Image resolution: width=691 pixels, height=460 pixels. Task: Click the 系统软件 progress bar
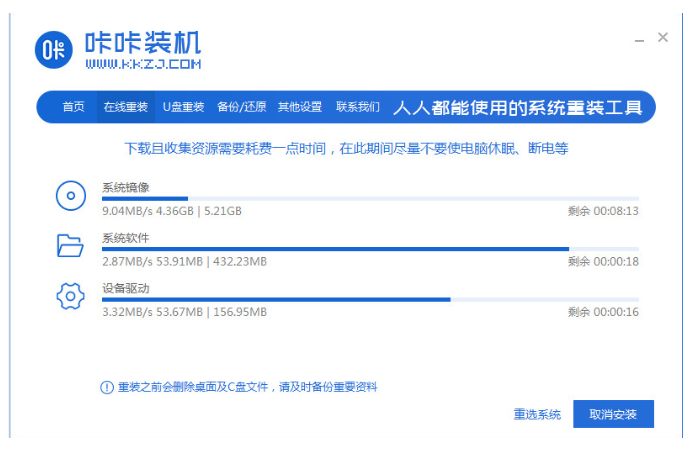click(370, 249)
